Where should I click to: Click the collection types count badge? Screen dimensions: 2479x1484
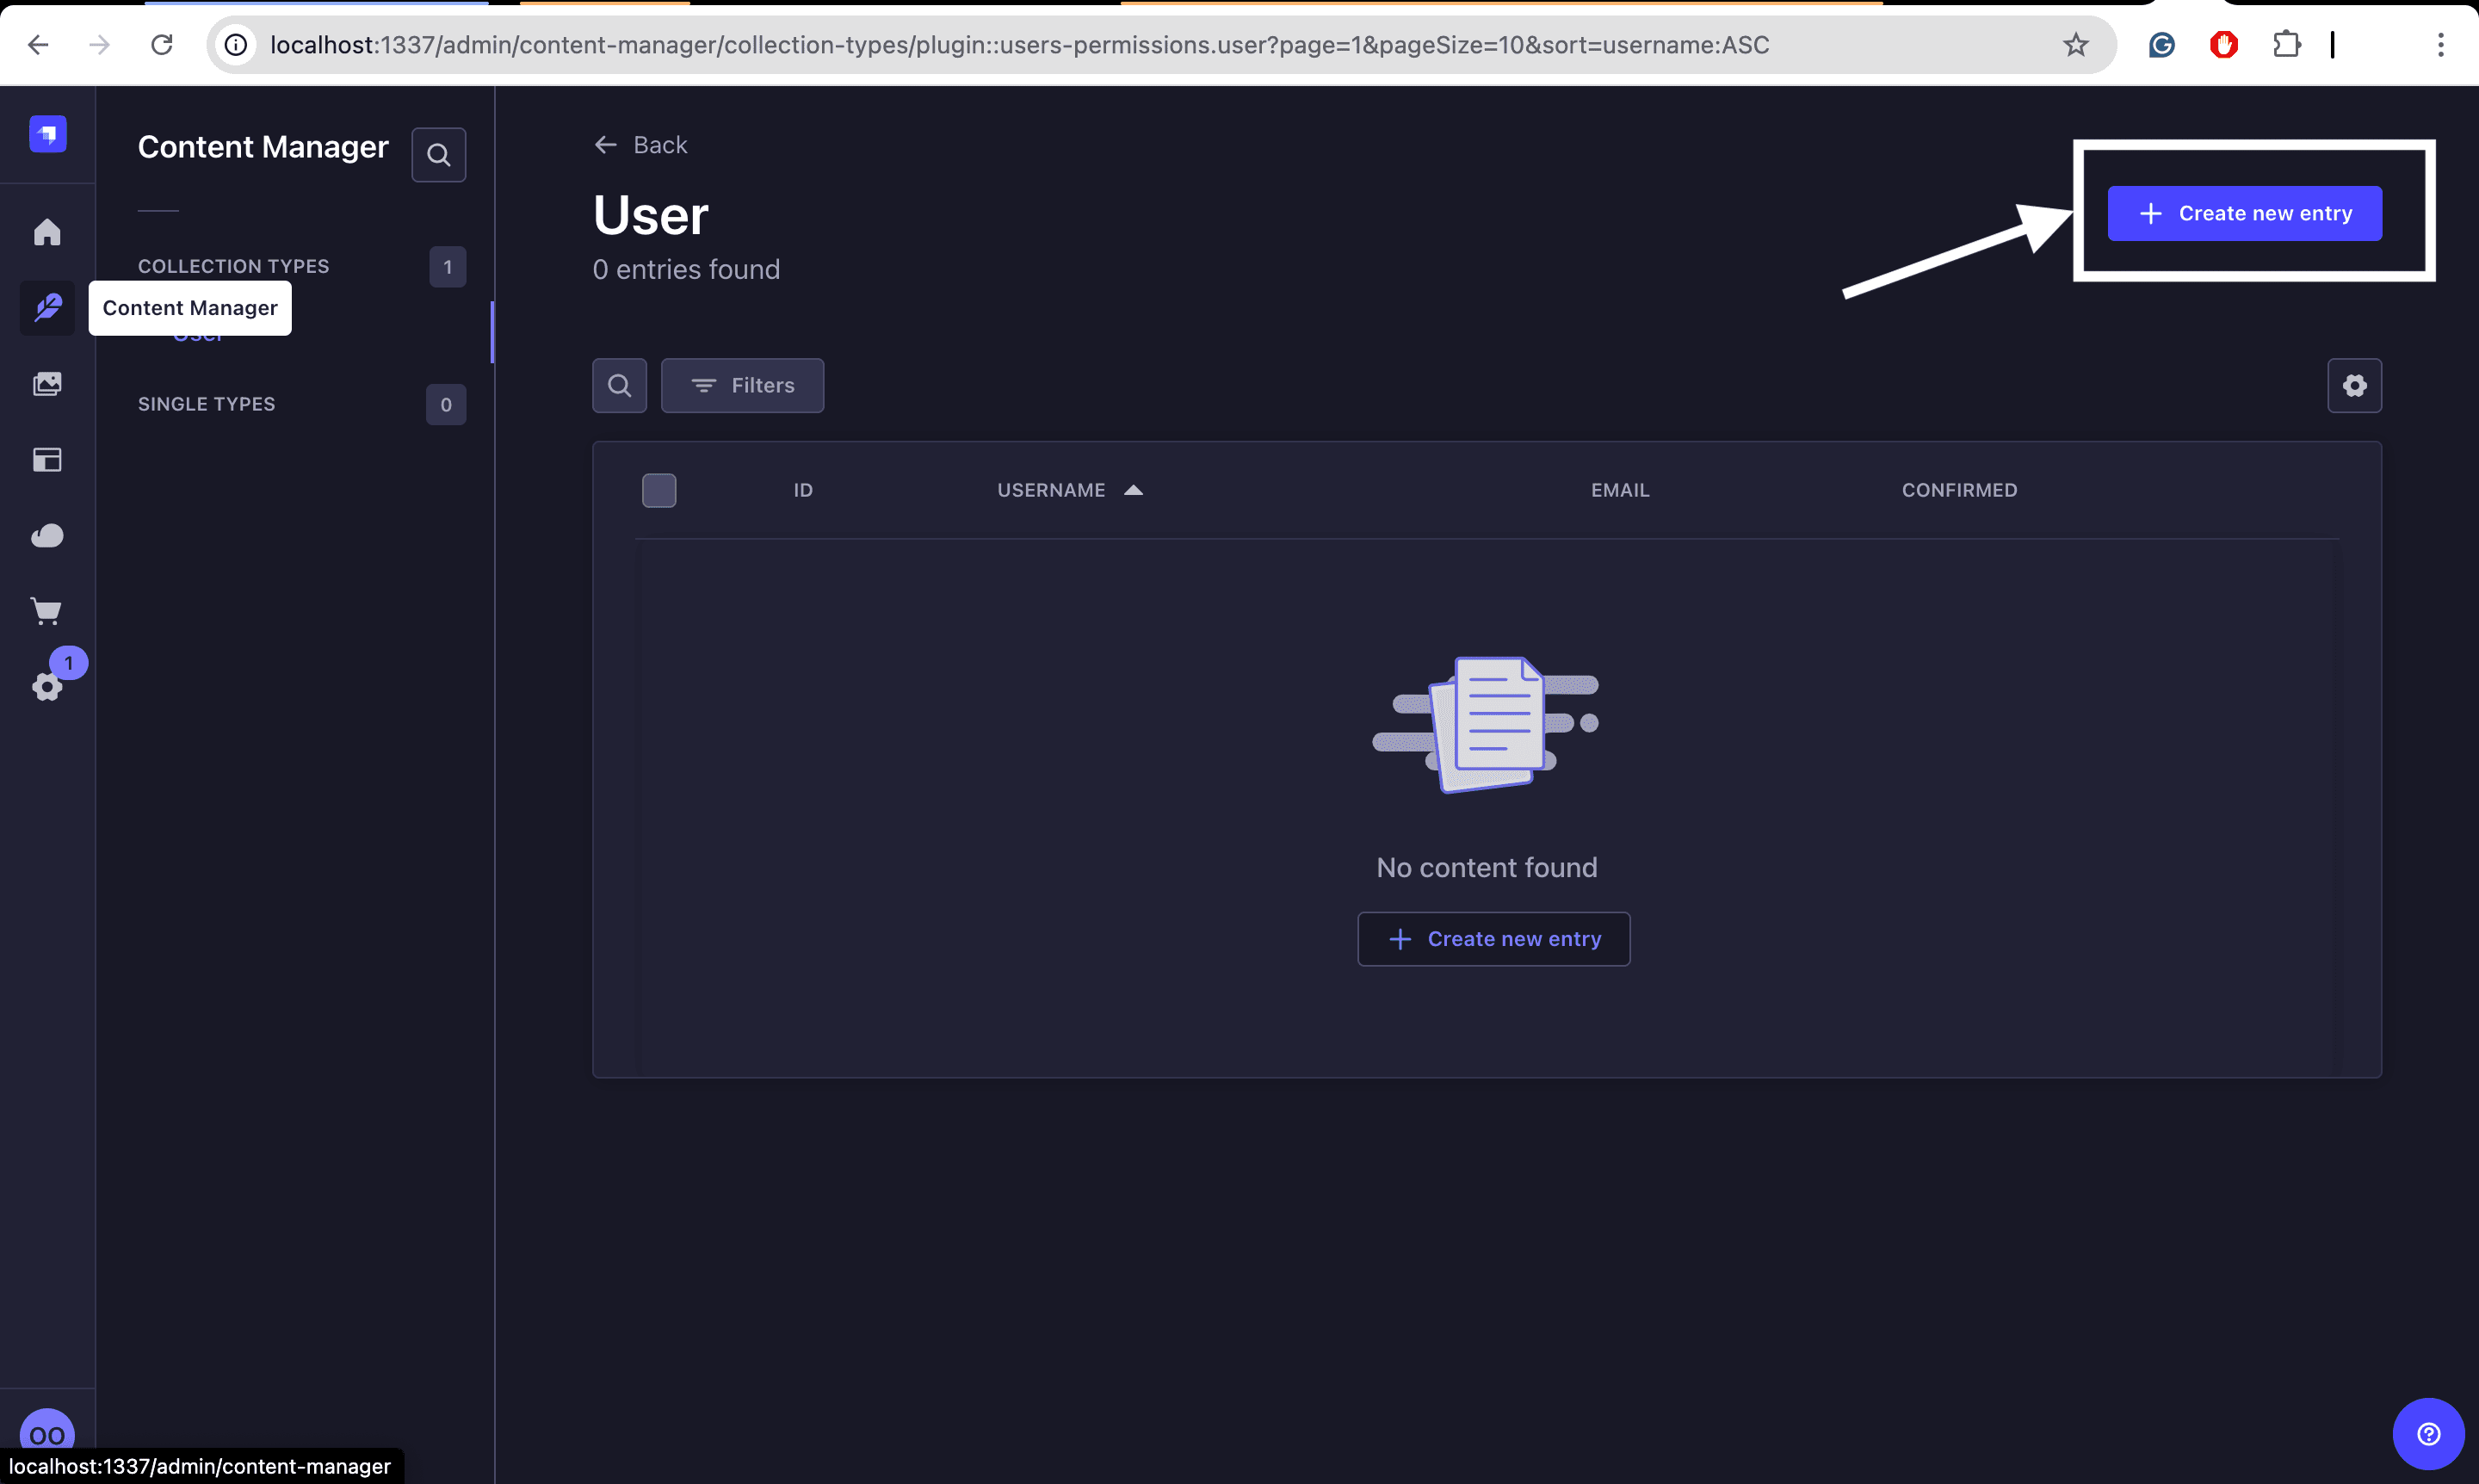pyautogui.click(x=447, y=267)
